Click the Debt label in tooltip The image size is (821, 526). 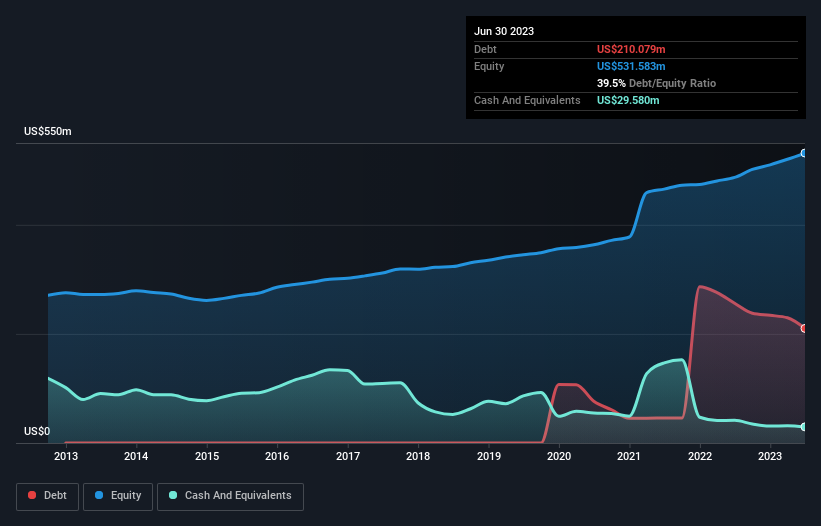pos(485,49)
